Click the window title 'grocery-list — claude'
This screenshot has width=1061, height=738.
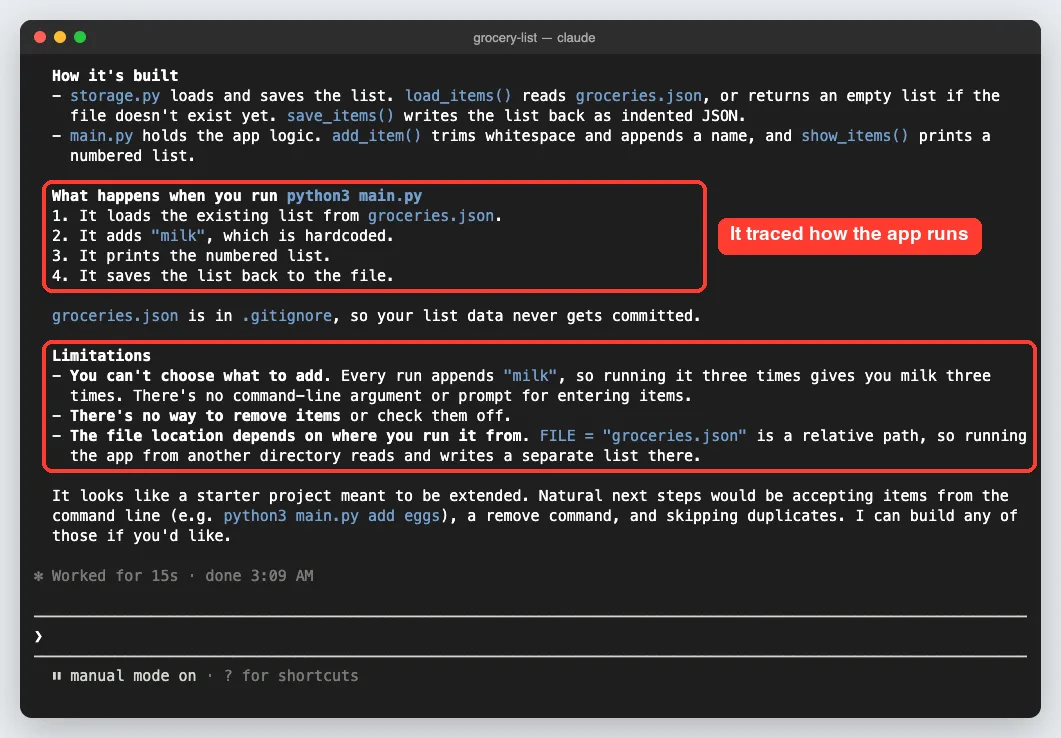tap(534, 38)
